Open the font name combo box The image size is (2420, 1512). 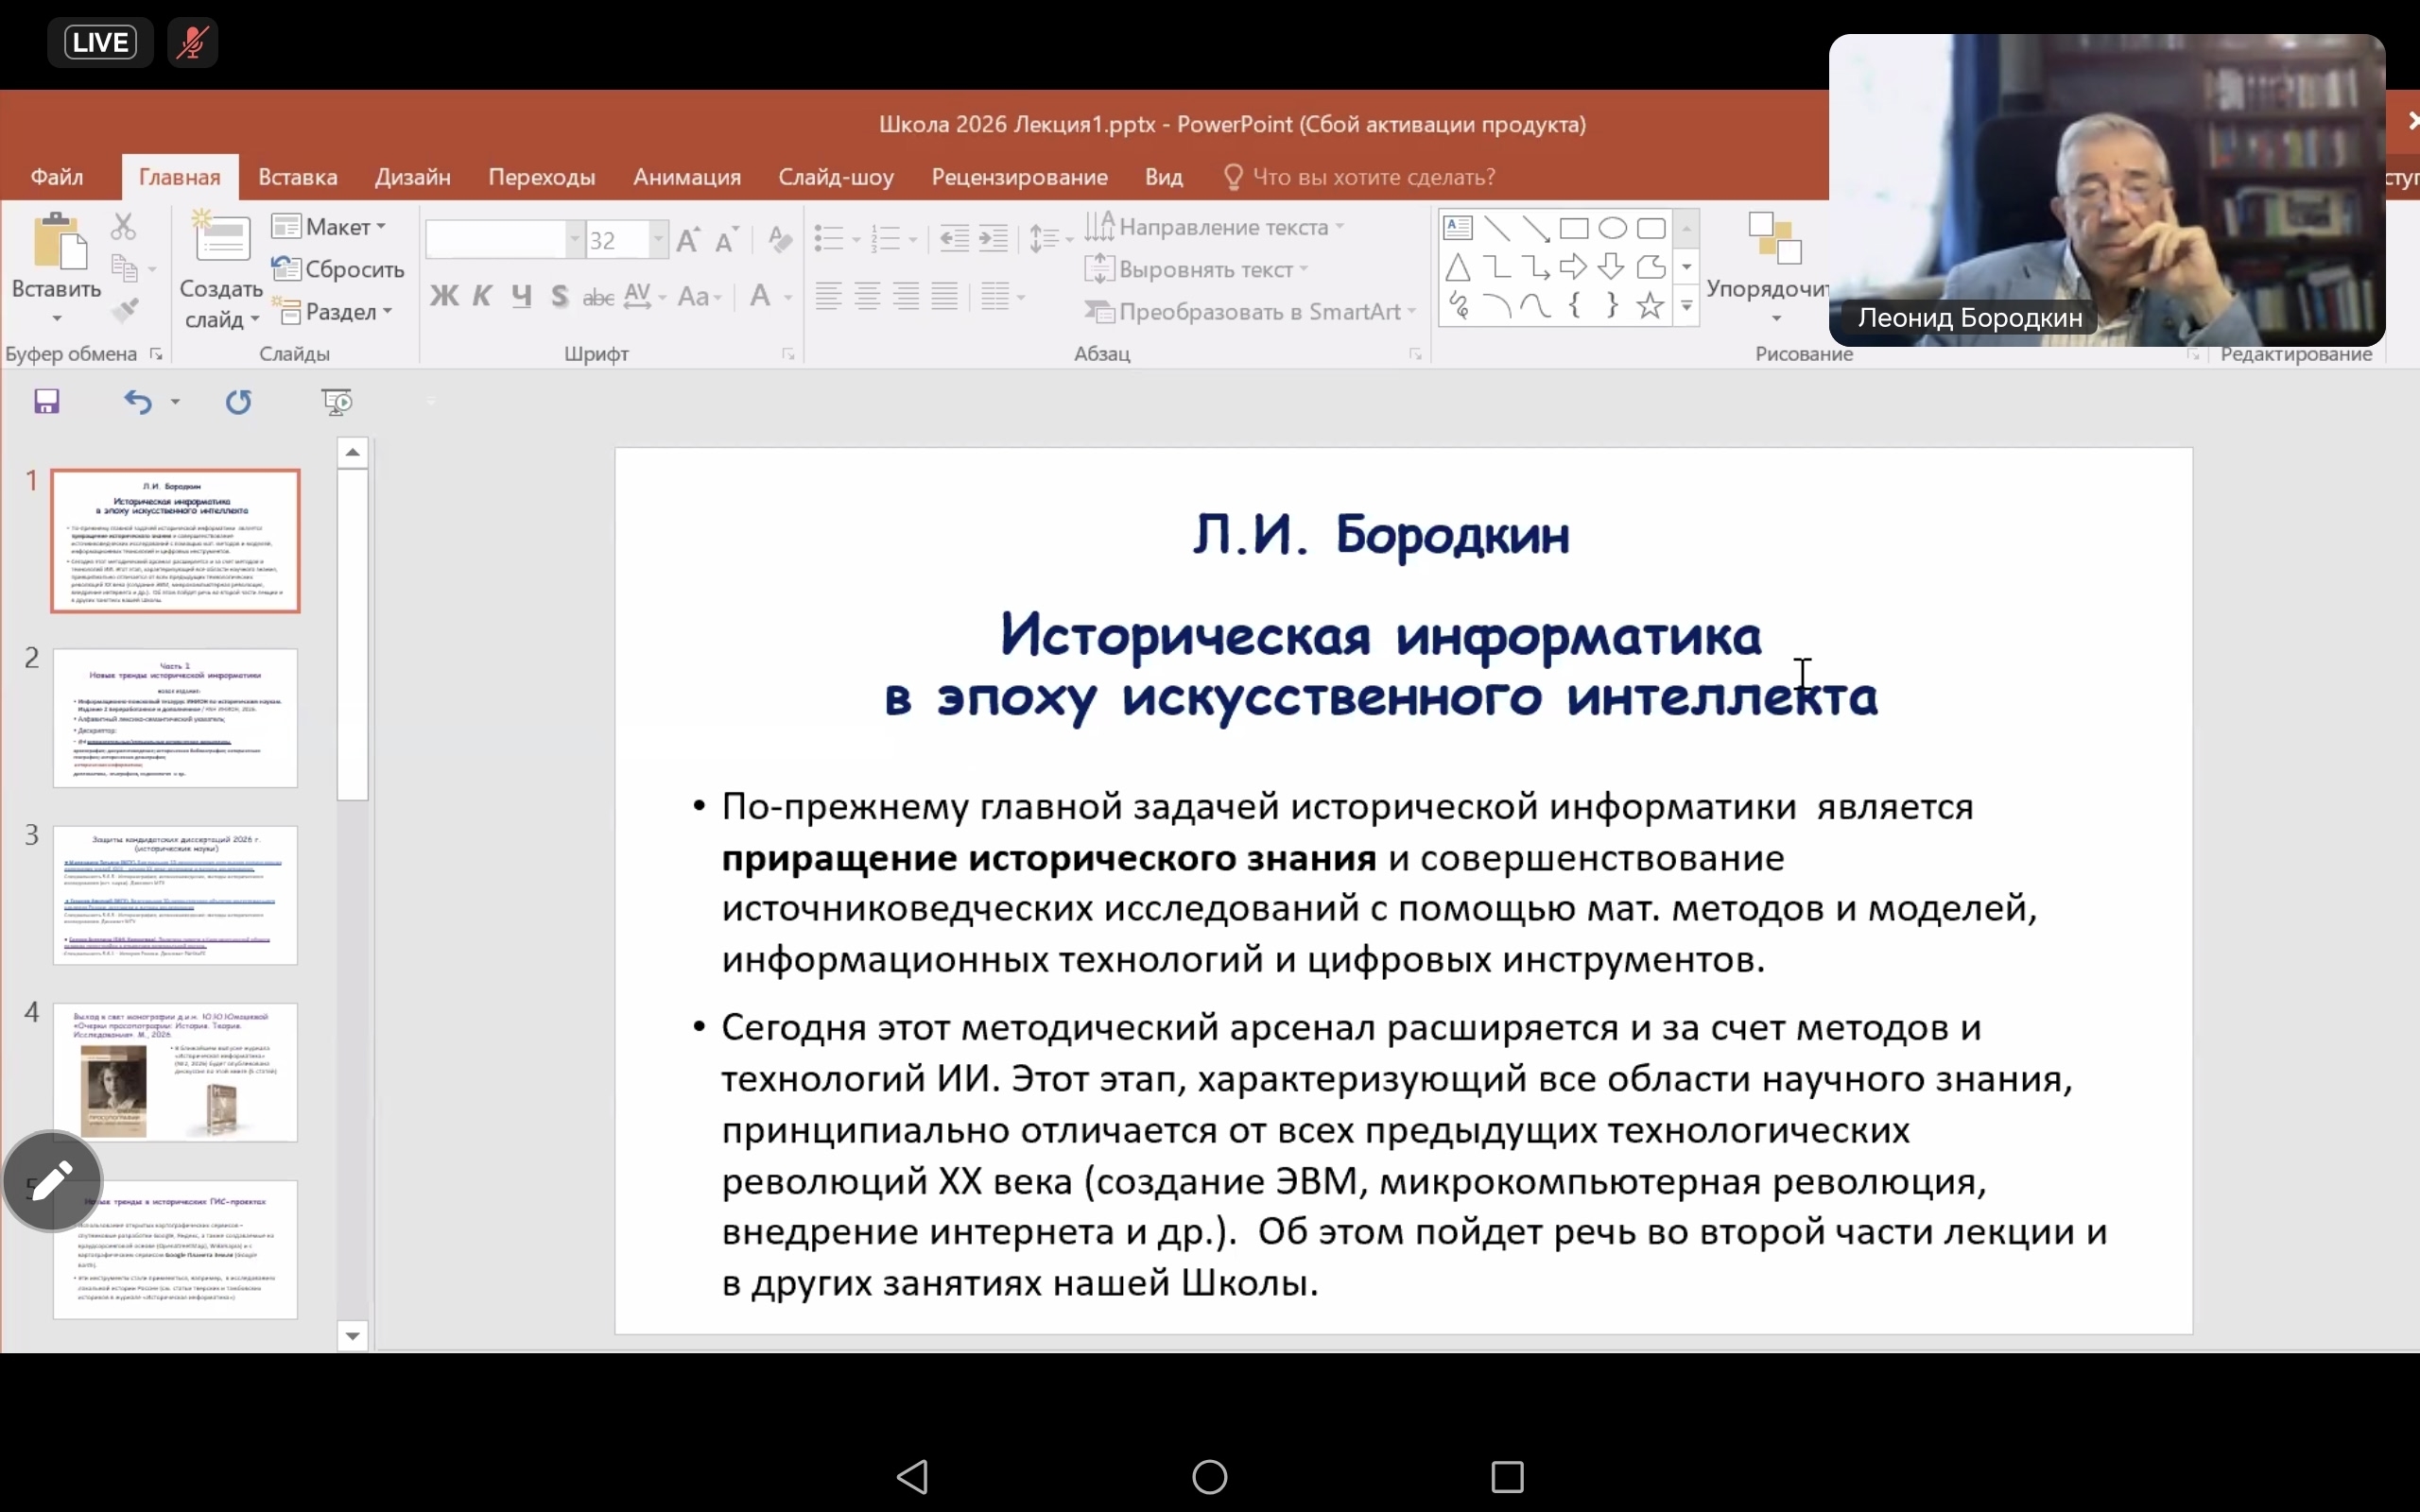pos(503,240)
